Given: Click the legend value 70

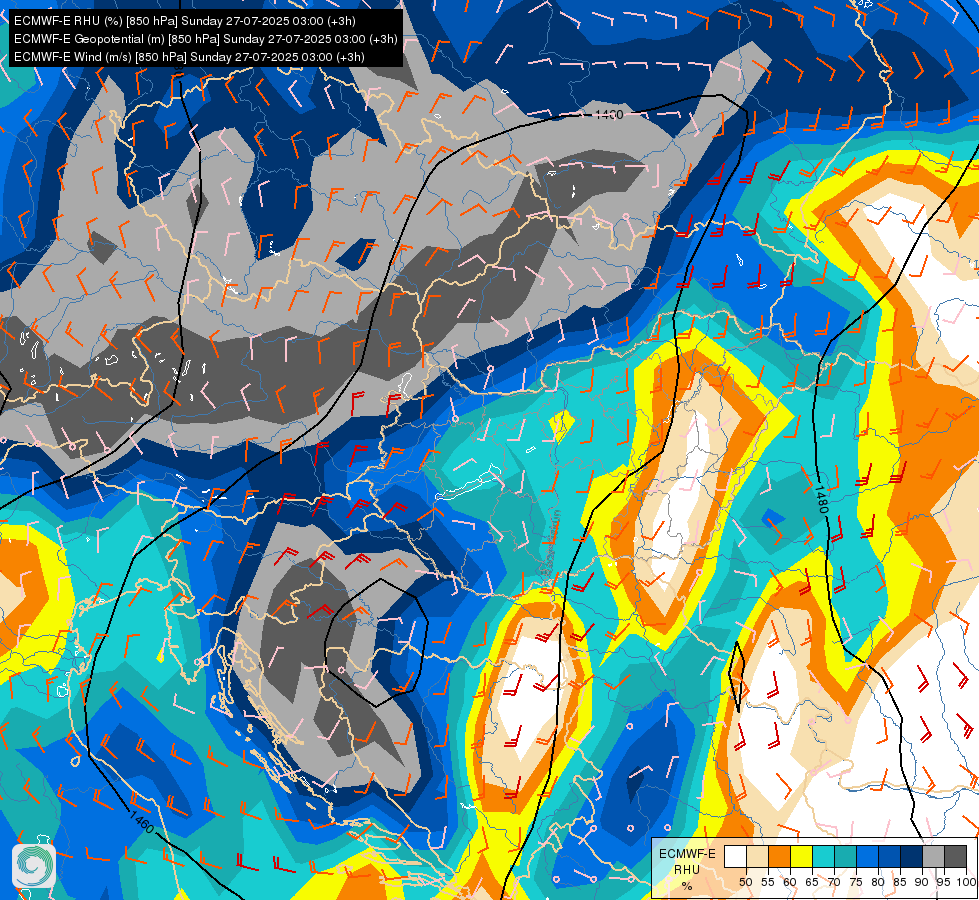Looking at the screenshot, I should click(834, 882).
